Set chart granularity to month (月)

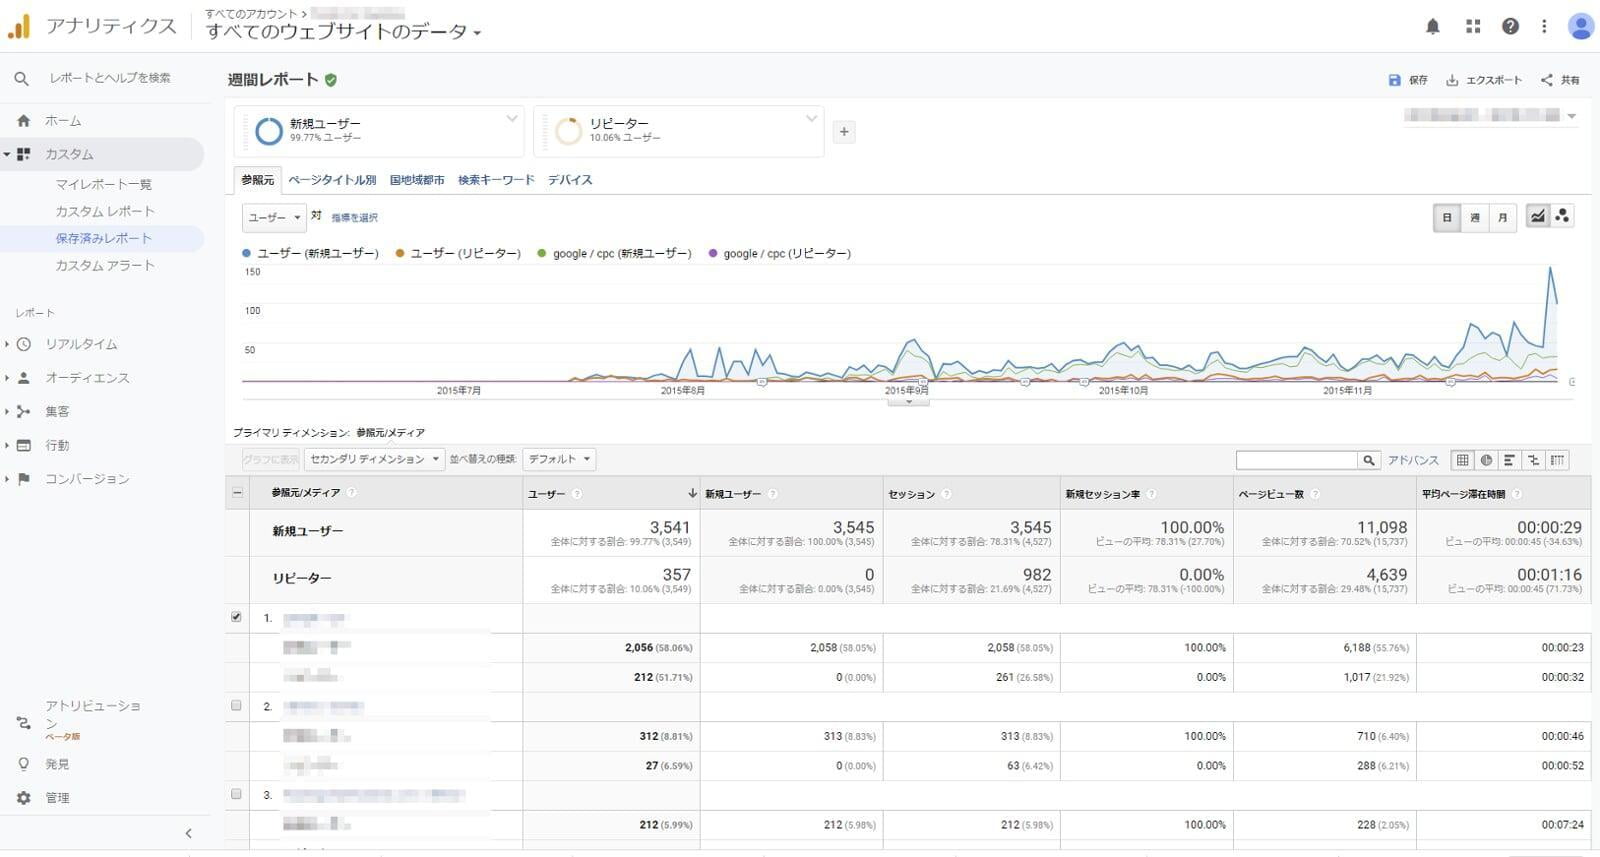[x=1502, y=217]
